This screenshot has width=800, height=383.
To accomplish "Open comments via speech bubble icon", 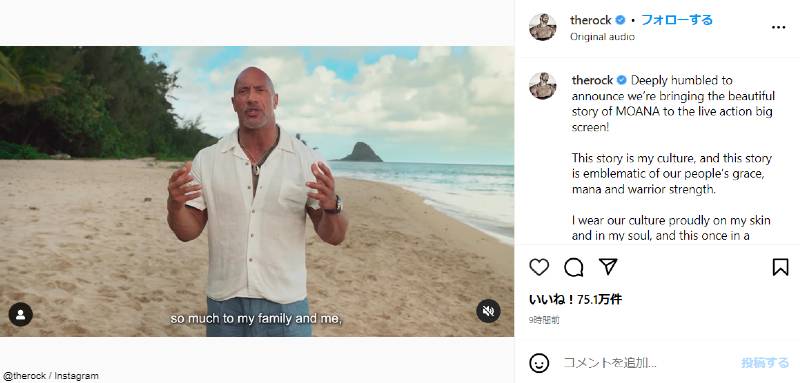I will pyautogui.click(x=573, y=267).
